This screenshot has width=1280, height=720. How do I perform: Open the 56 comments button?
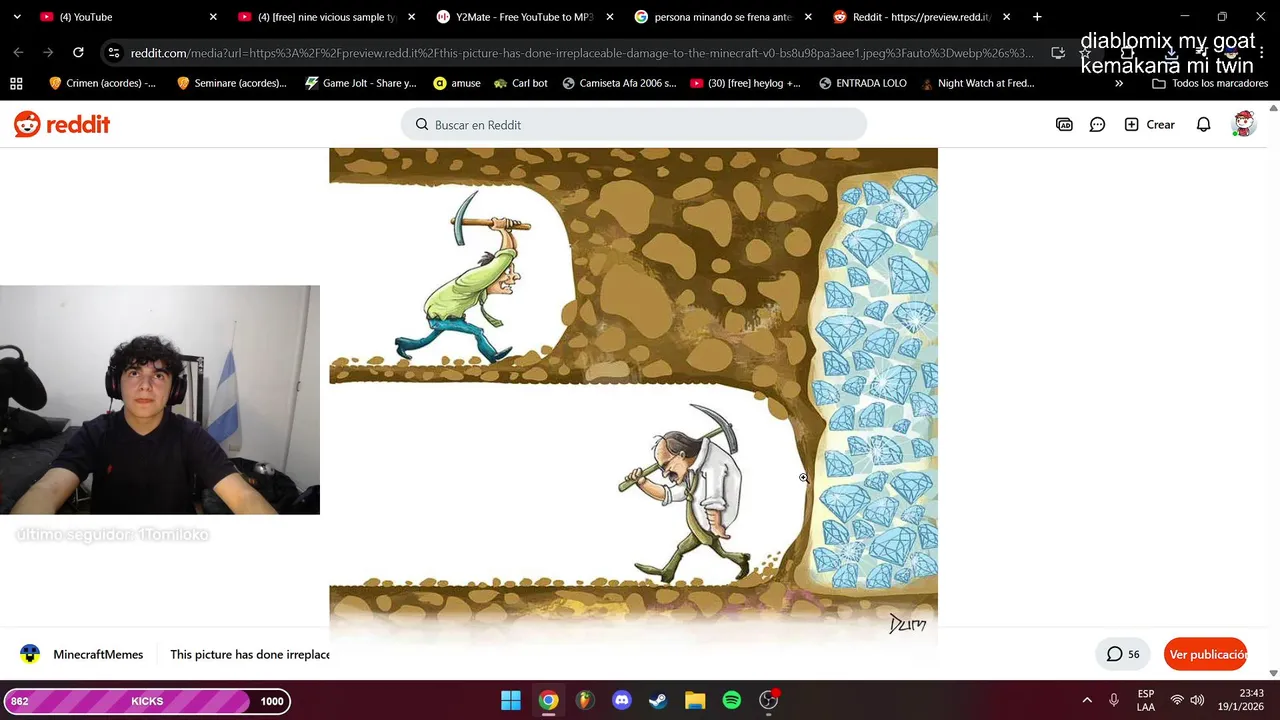(x=1123, y=654)
